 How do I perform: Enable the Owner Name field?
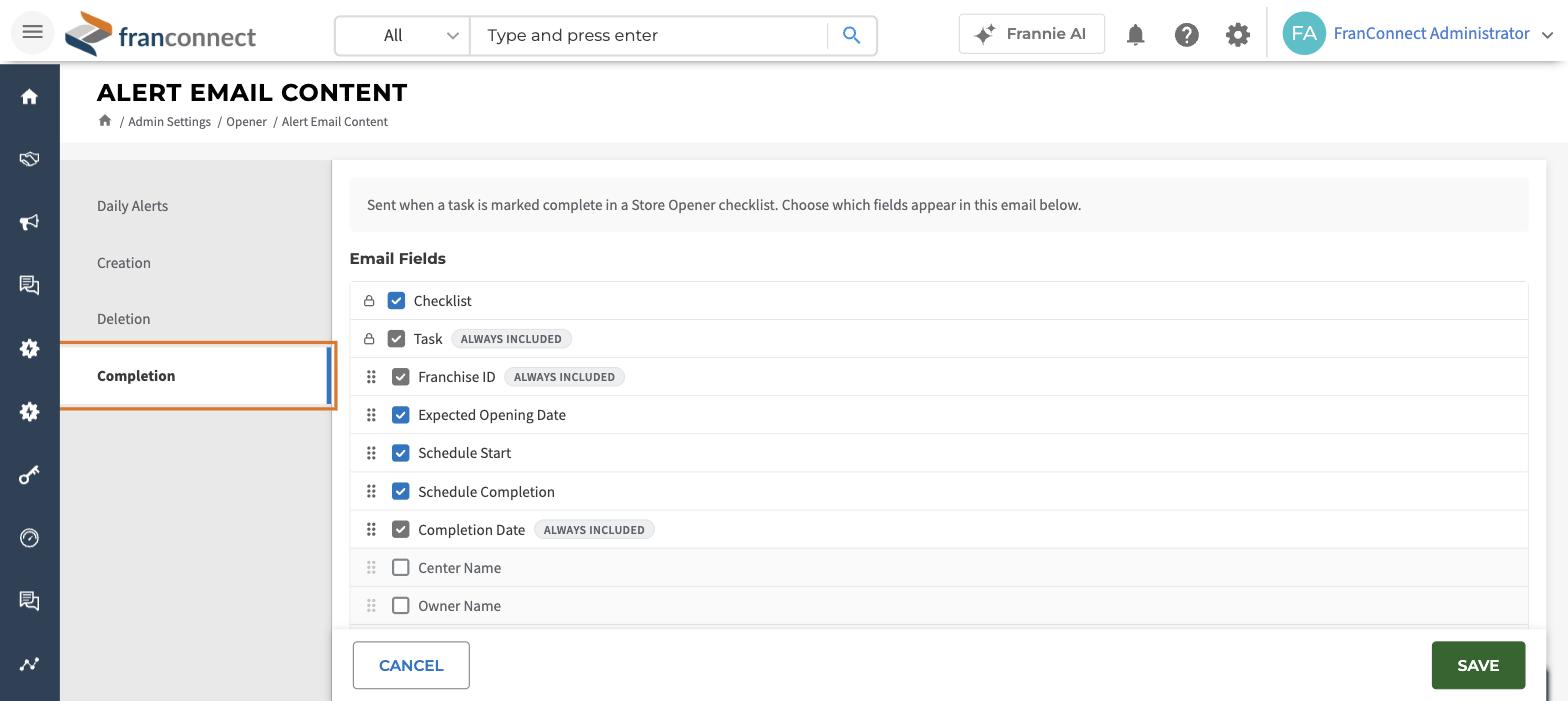[x=400, y=605]
